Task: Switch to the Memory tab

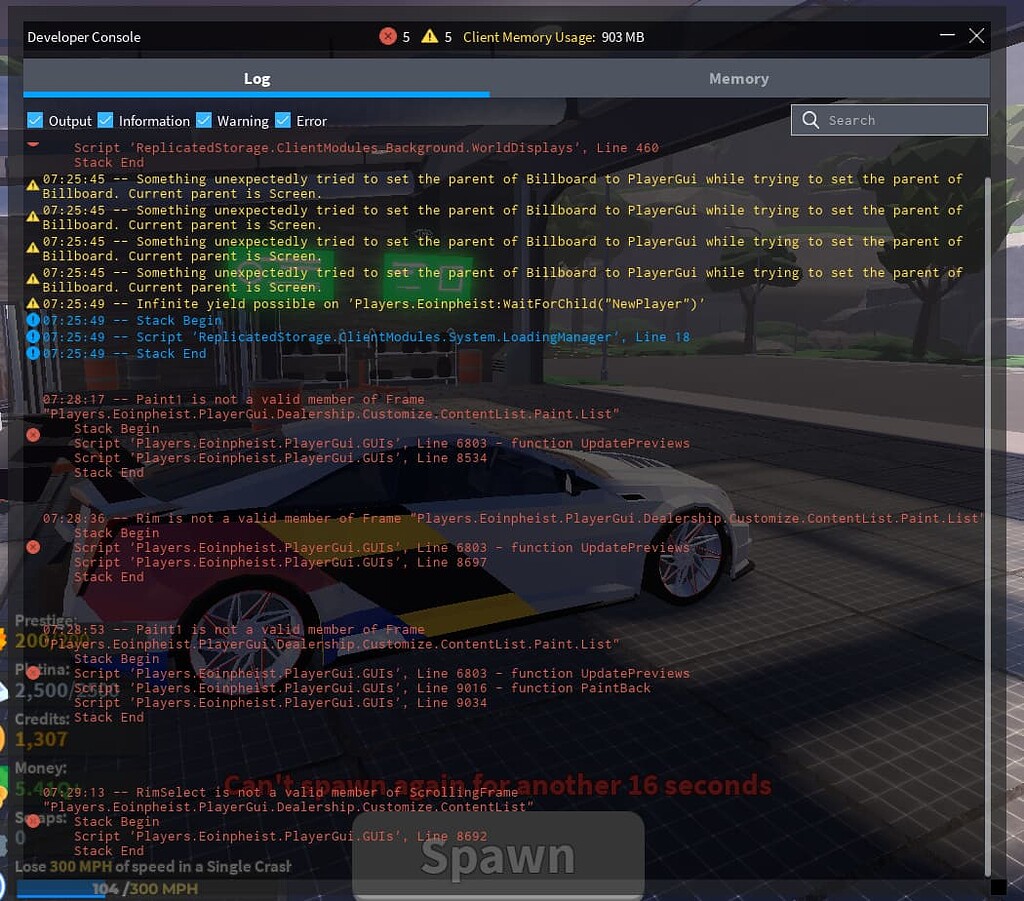Action: coord(739,78)
